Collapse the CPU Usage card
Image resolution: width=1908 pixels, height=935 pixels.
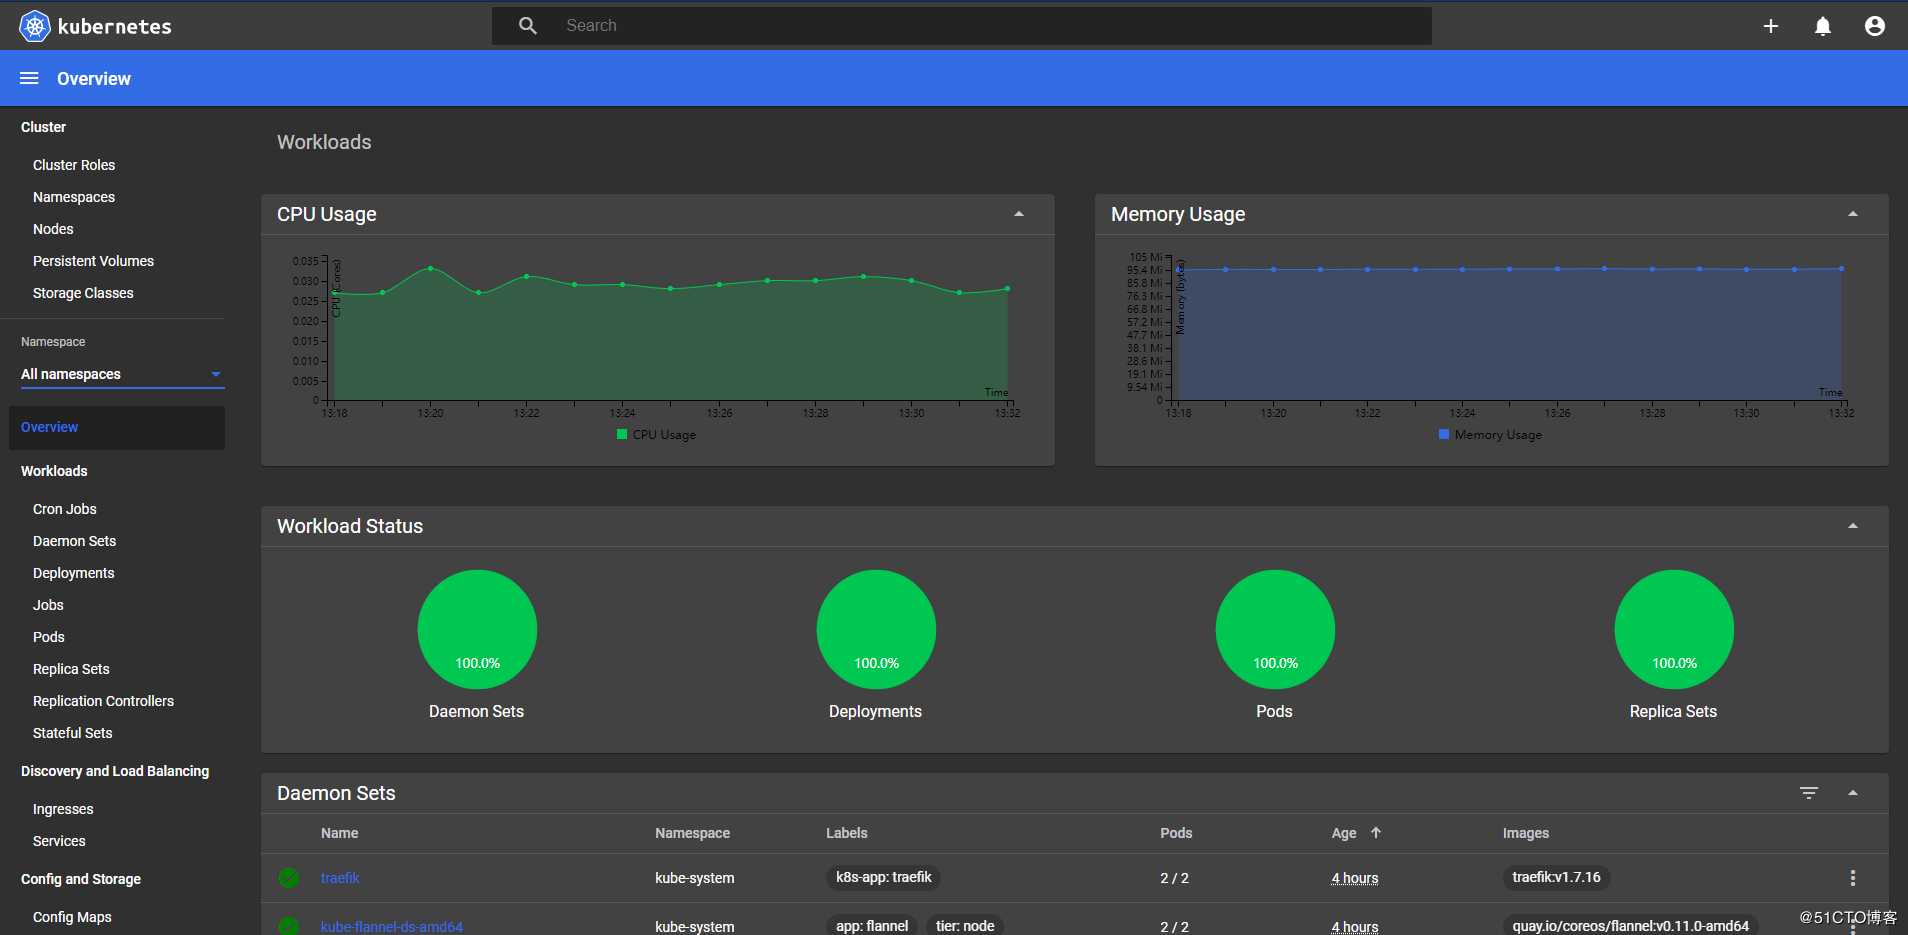coord(1019,214)
